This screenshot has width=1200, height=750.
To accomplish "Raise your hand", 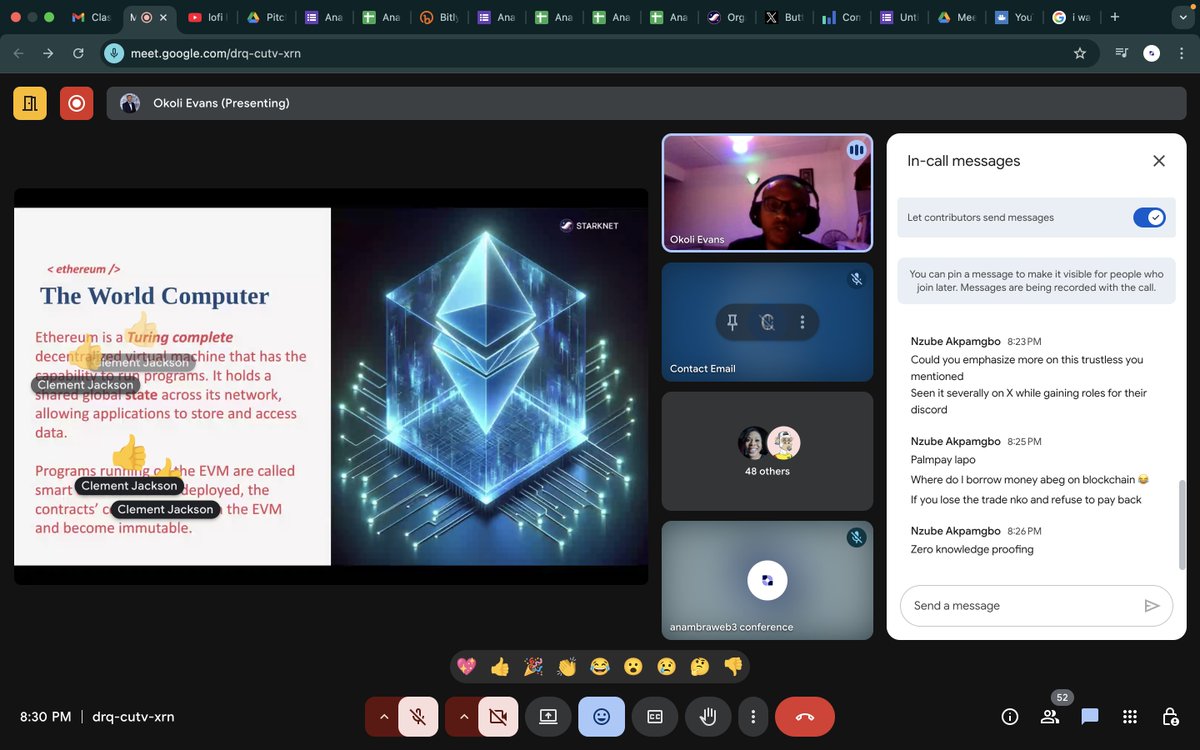I will (708, 716).
